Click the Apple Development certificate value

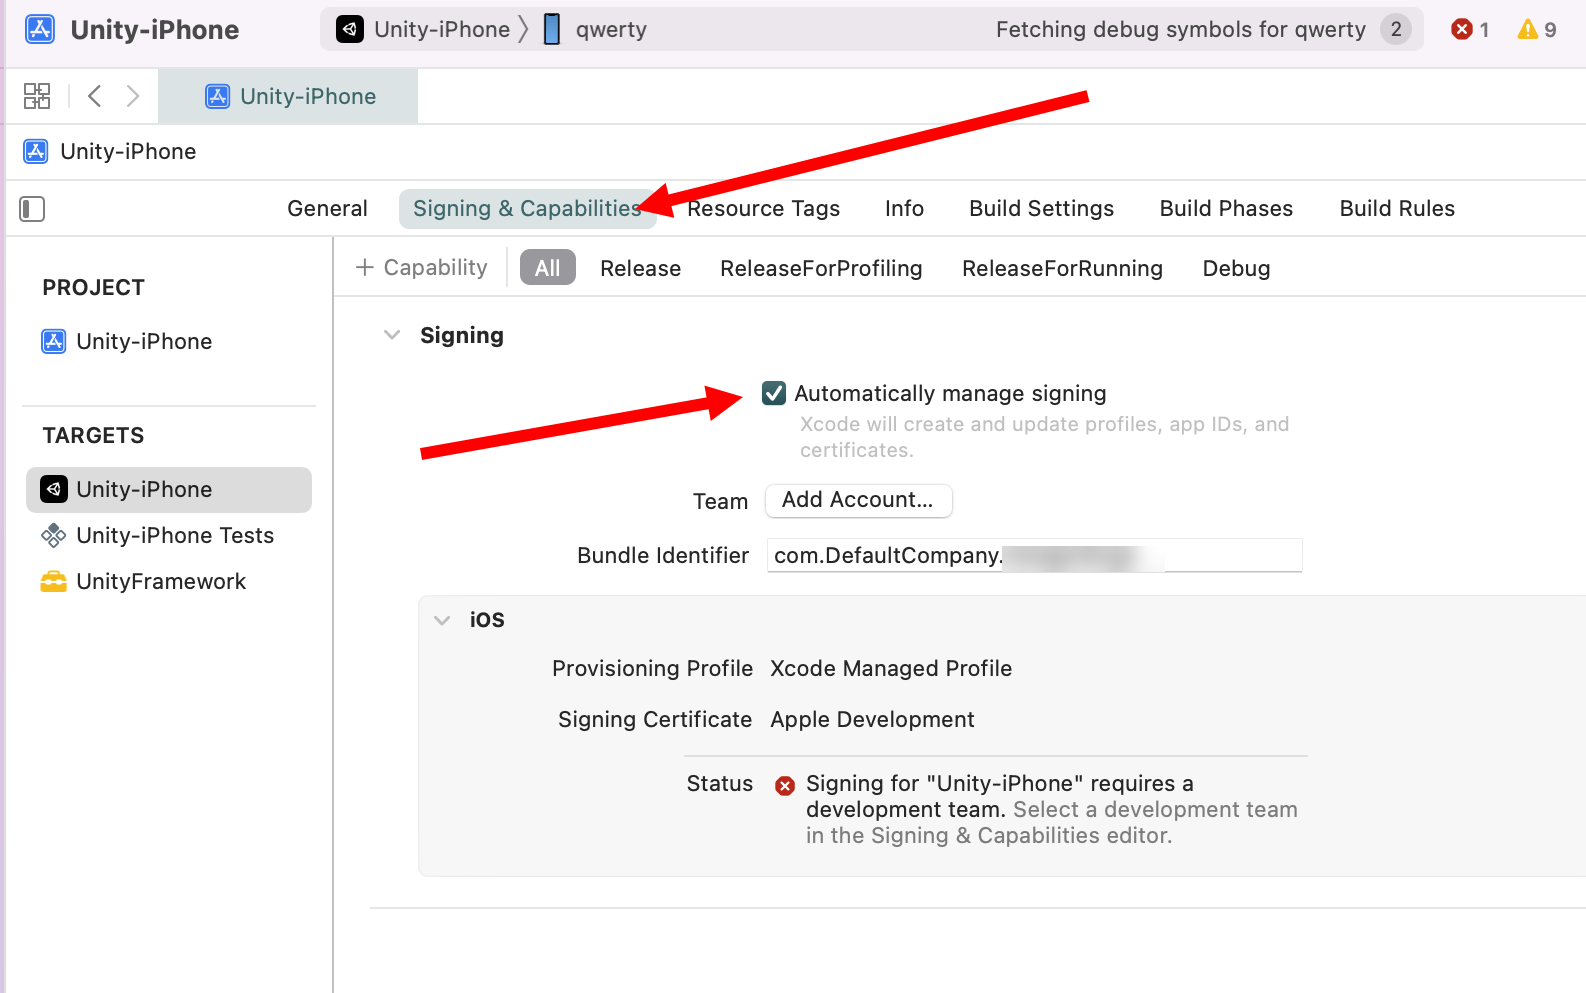tap(872, 719)
